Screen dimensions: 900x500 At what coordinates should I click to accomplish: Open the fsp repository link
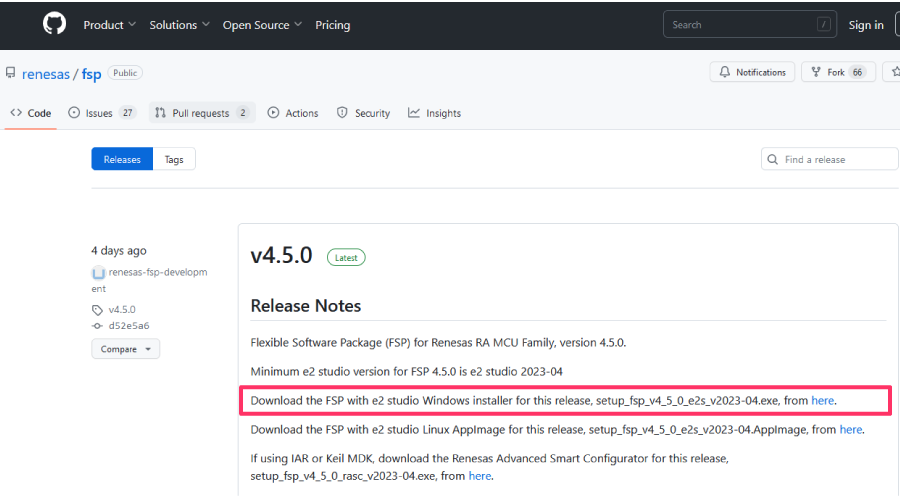pos(91,74)
